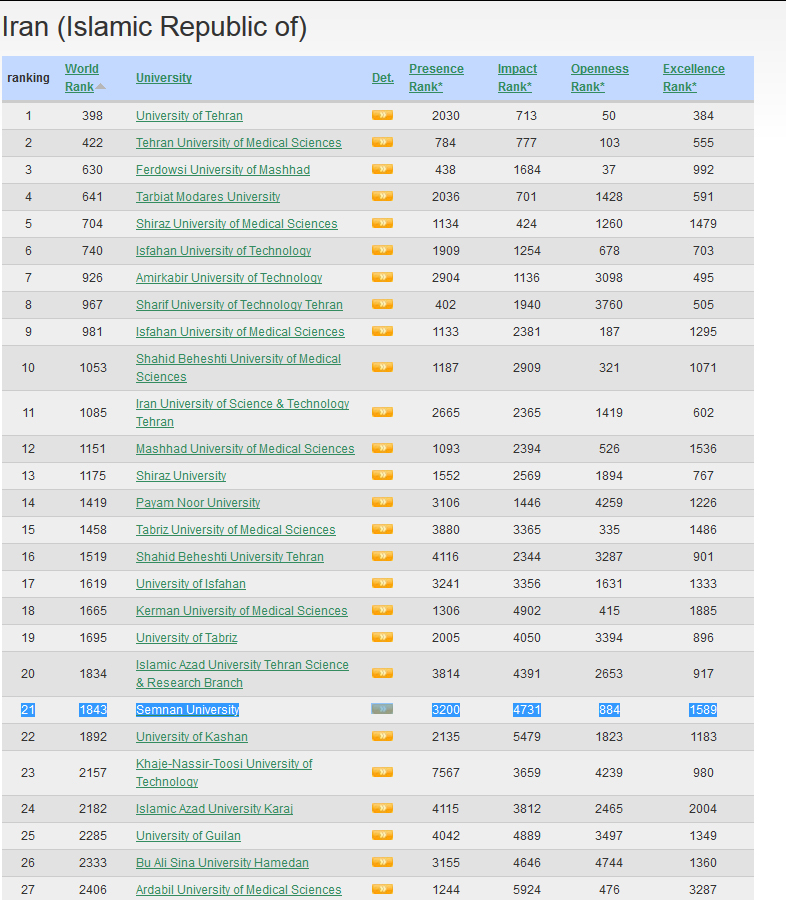Click details arrow for University of Isfahan
Viewport: 786px width, 900px height.
(382, 583)
